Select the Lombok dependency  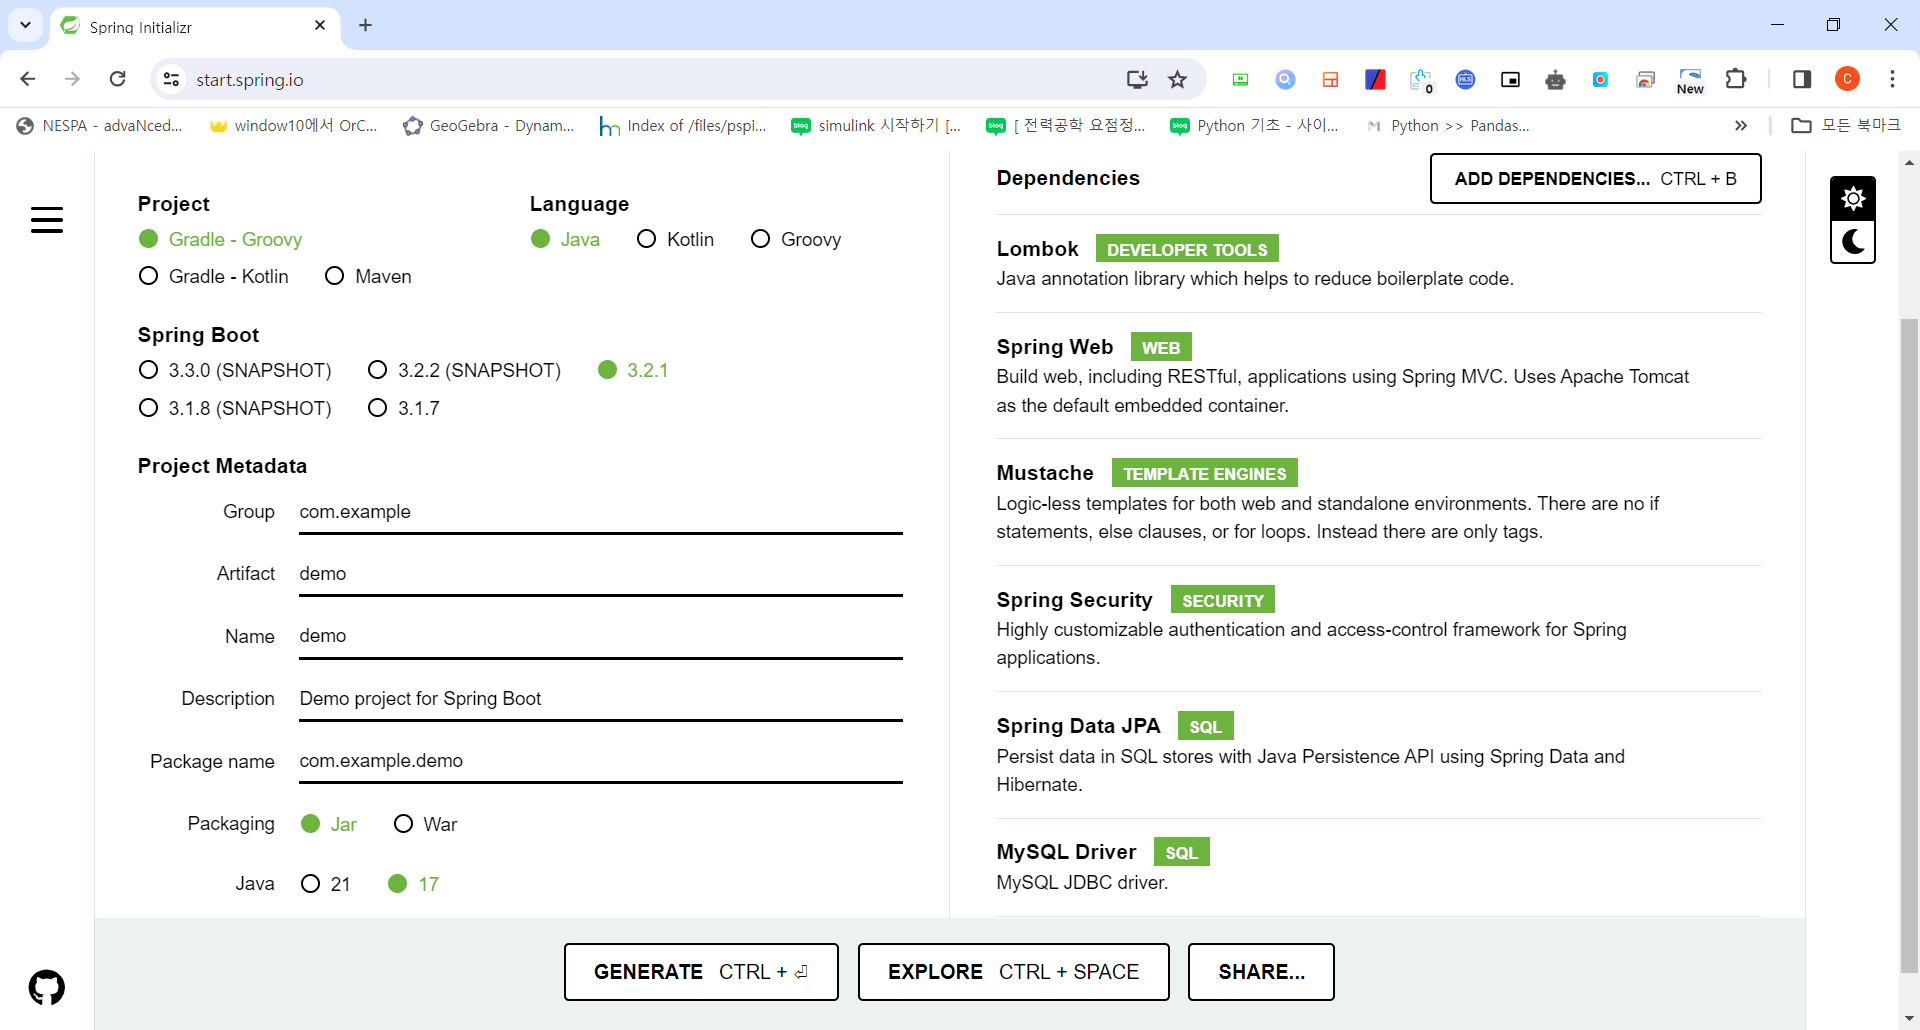[x=1379, y=263]
